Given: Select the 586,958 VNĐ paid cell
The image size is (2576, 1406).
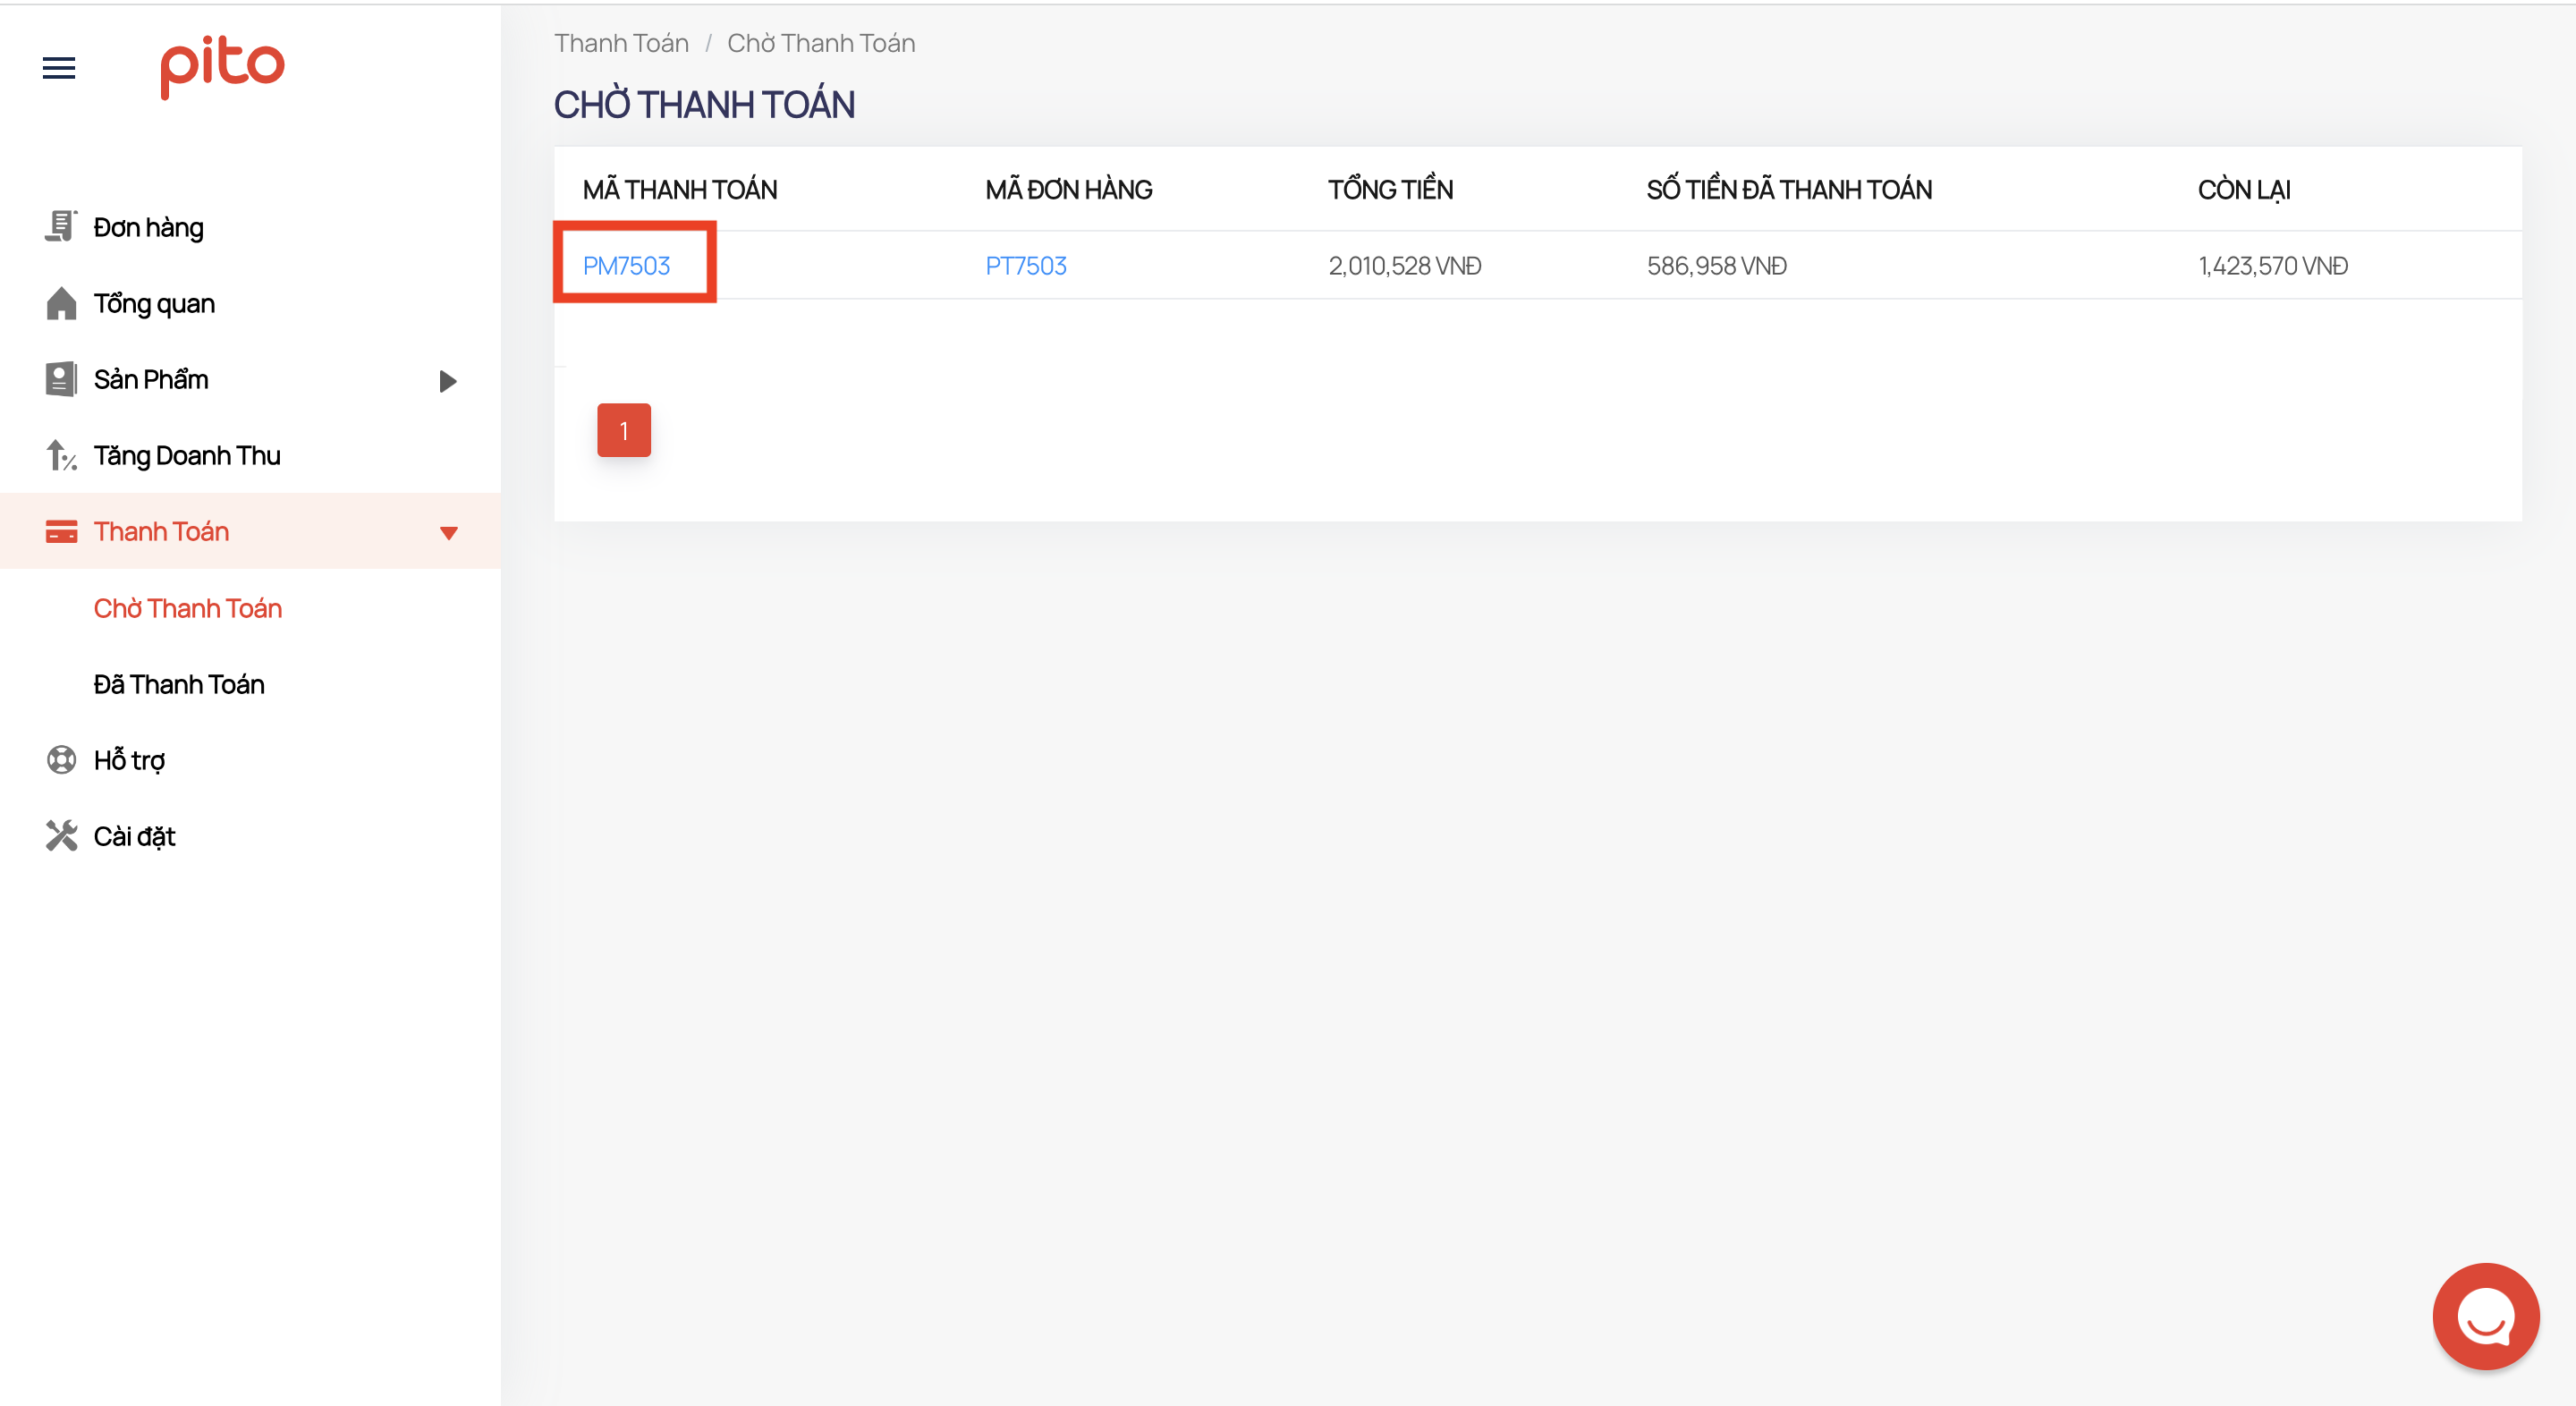Looking at the screenshot, I should point(1716,265).
